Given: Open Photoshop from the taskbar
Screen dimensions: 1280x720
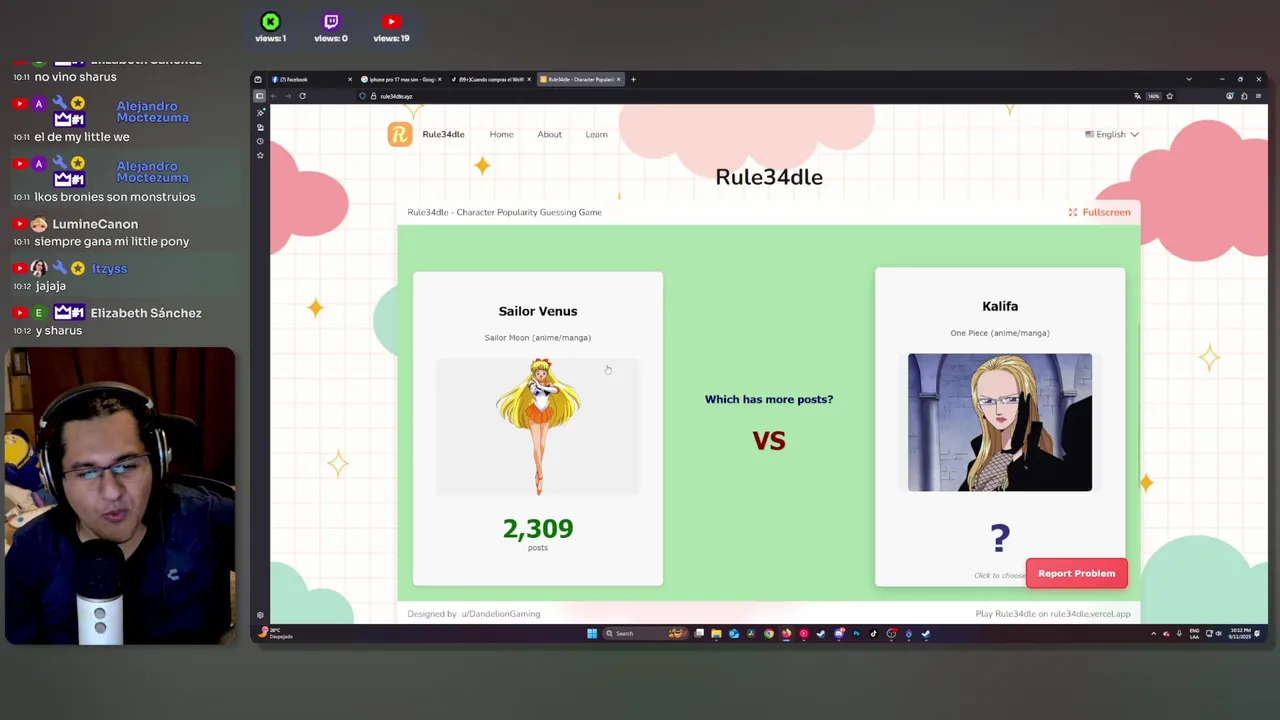Looking at the screenshot, I should tap(857, 633).
